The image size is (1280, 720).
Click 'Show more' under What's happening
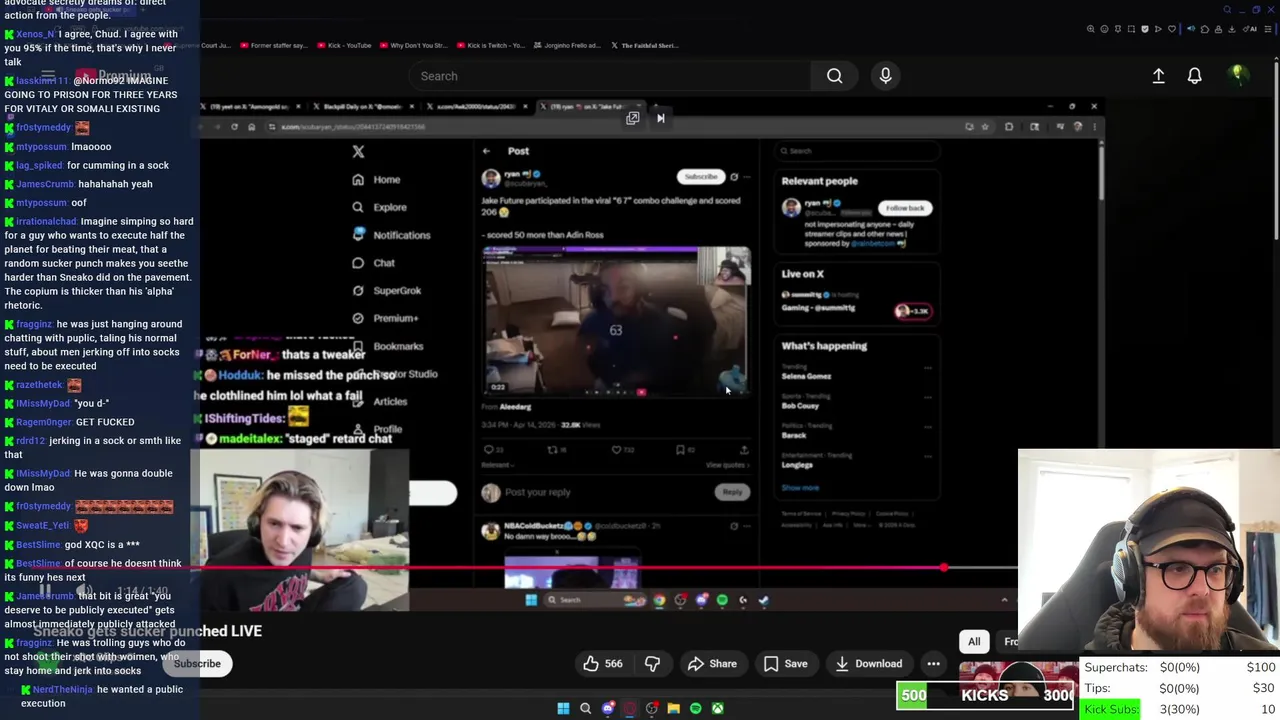(x=800, y=488)
